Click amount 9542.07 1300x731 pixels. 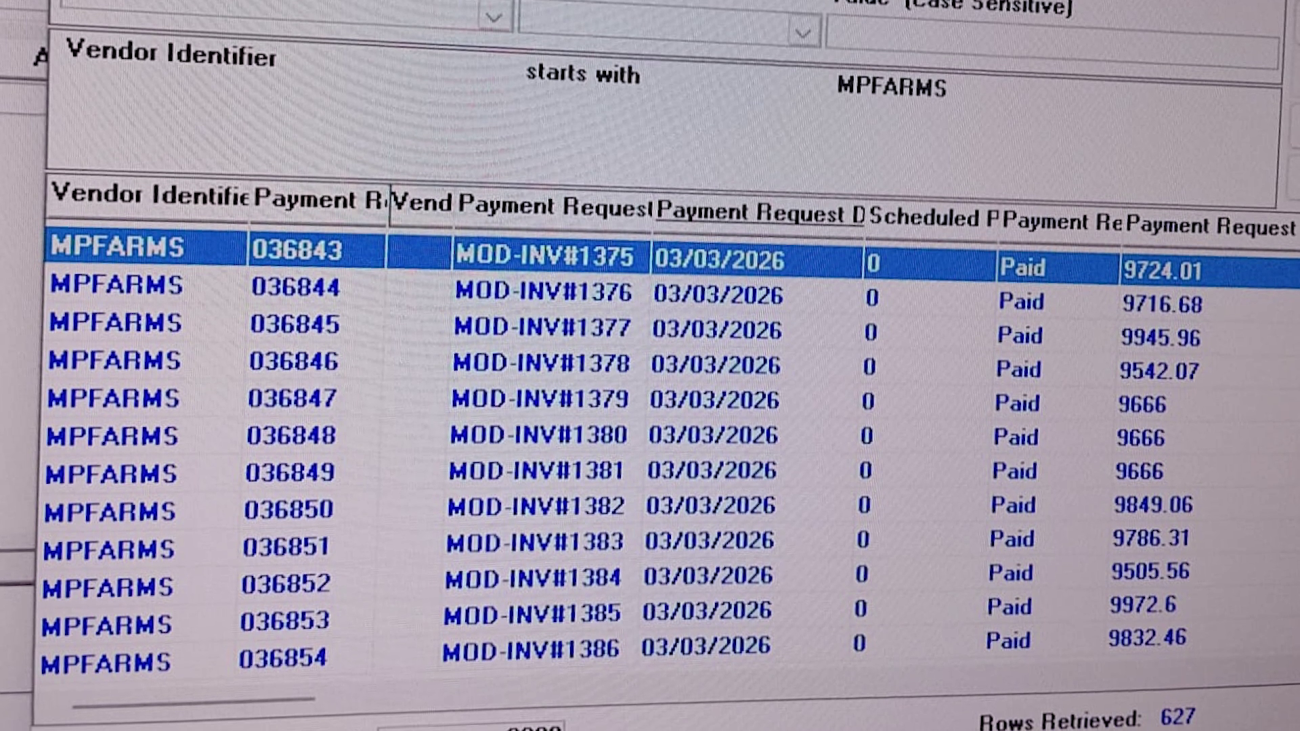[x=1159, y=371]
